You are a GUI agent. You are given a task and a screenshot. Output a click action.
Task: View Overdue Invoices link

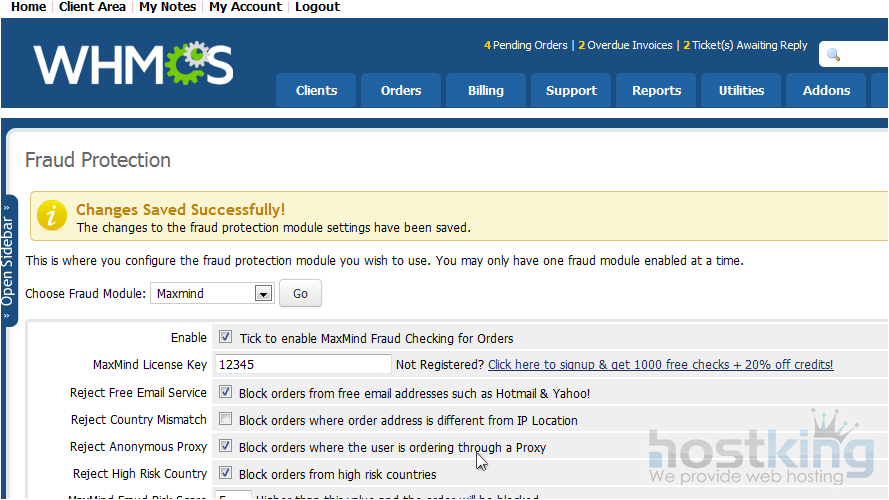point(629,45)
